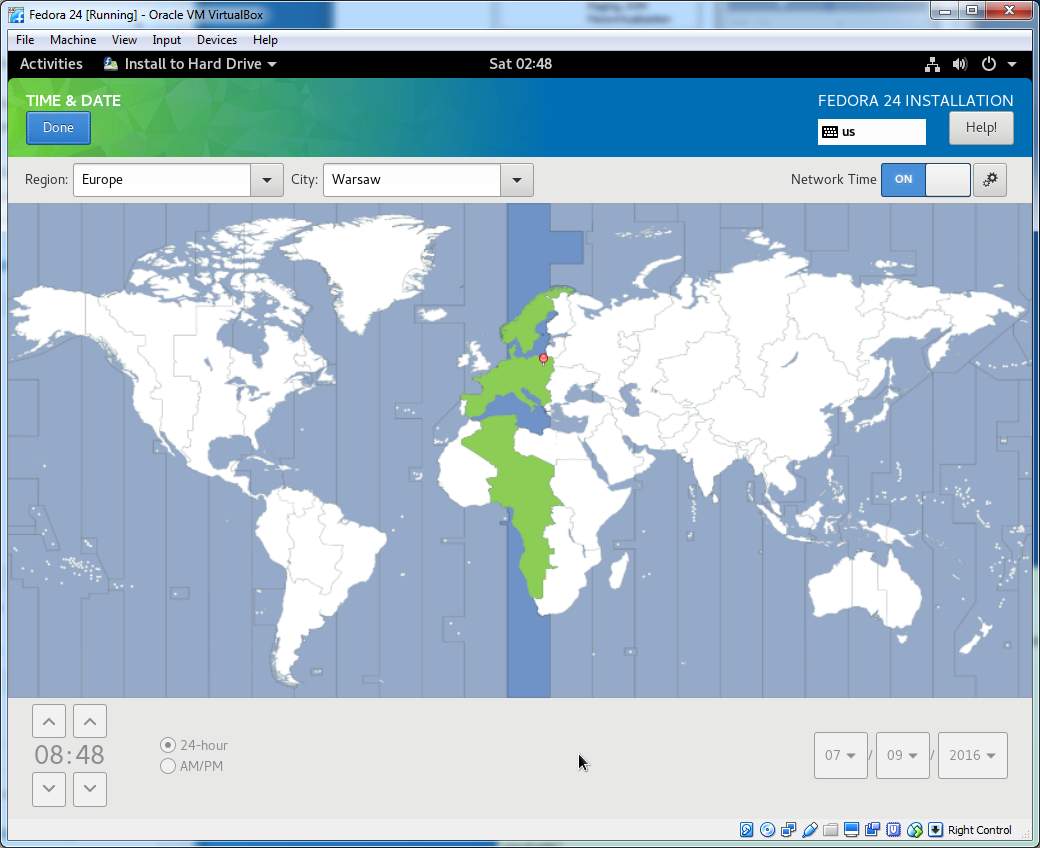Click the Network Time label
The image size is (1040, 848).
pyautogui.click(x=833, y=180)
